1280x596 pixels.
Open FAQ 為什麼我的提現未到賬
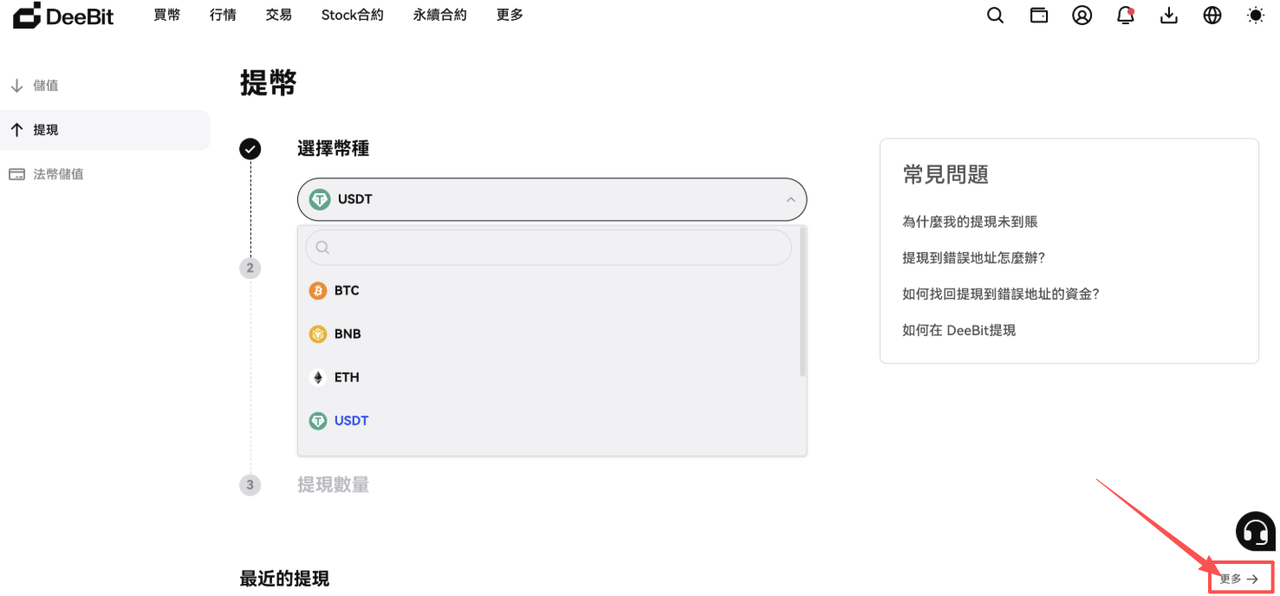coord(970,222)
